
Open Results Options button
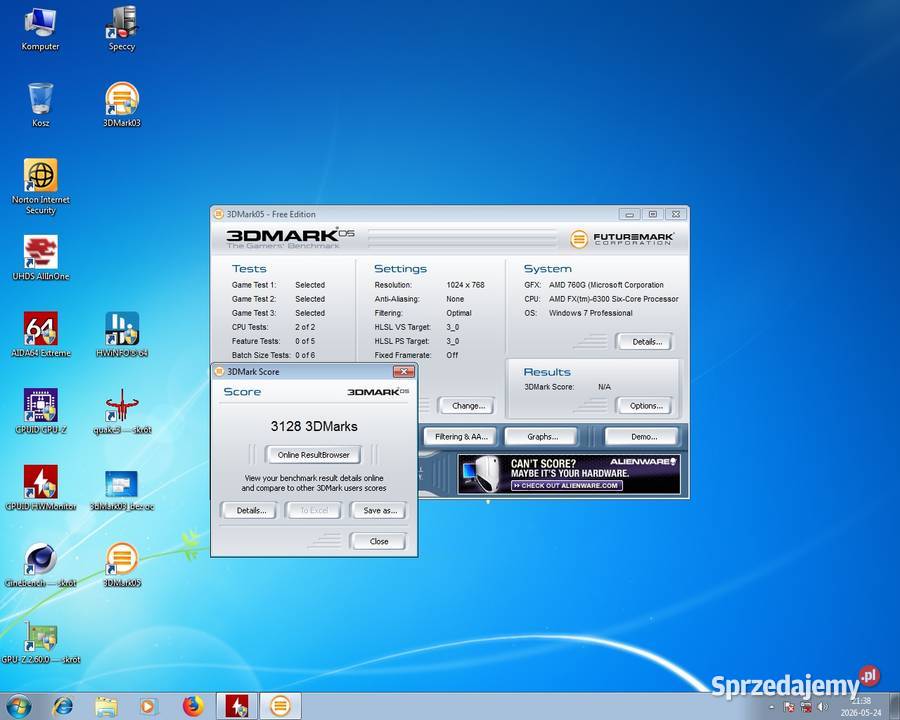646,406
